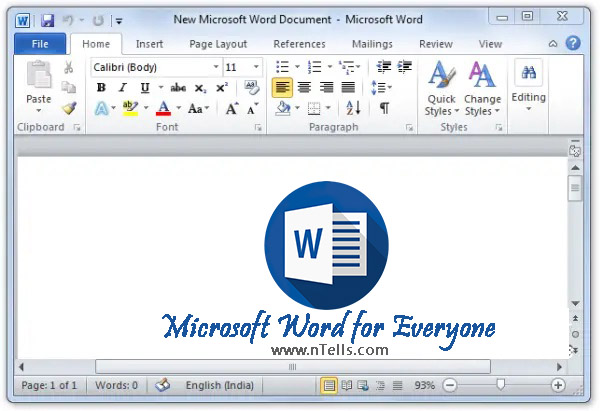Viewport: 600px width, 411px height.
Task: Open Line and Paragraph Spacing menu
Action: pyautogui.click(x=381, y=88)
